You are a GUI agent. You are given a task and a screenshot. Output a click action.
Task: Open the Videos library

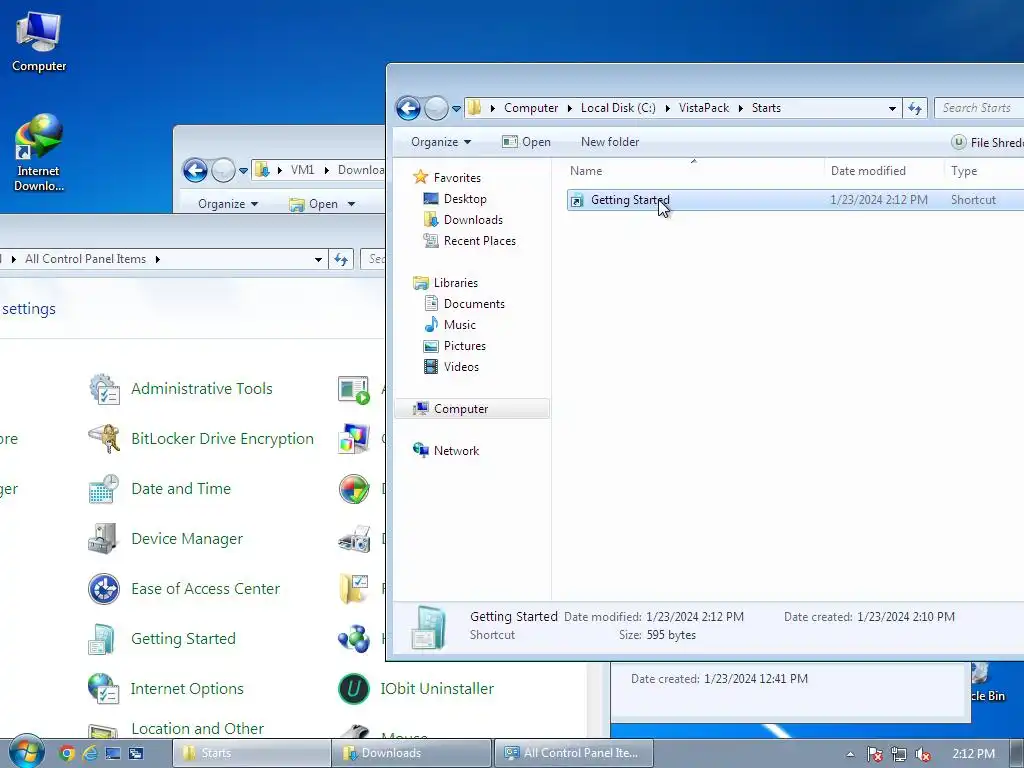pyautogui.click(x=461, y=366)
